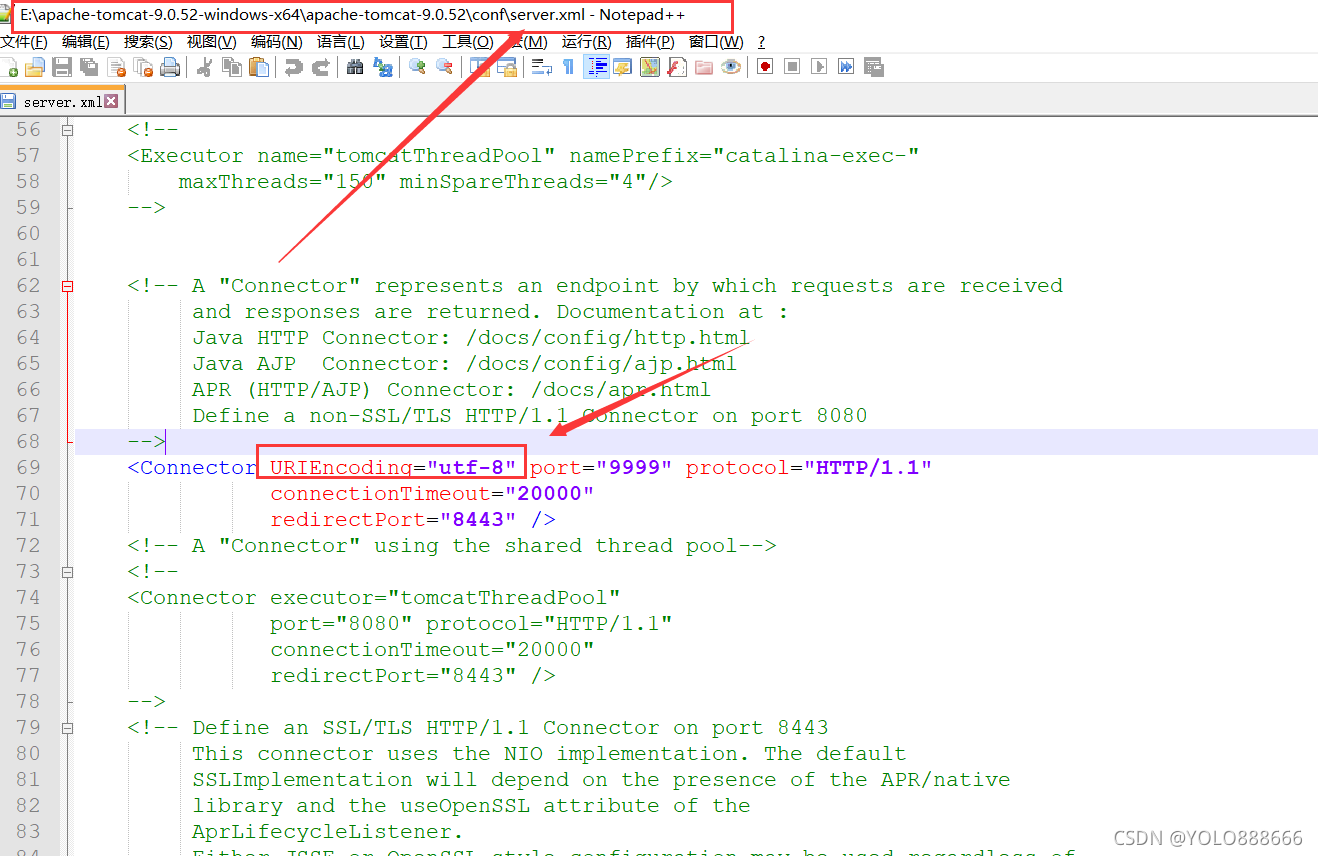
Task: Click the Copy toolbar icon
Action: [232, 68]
